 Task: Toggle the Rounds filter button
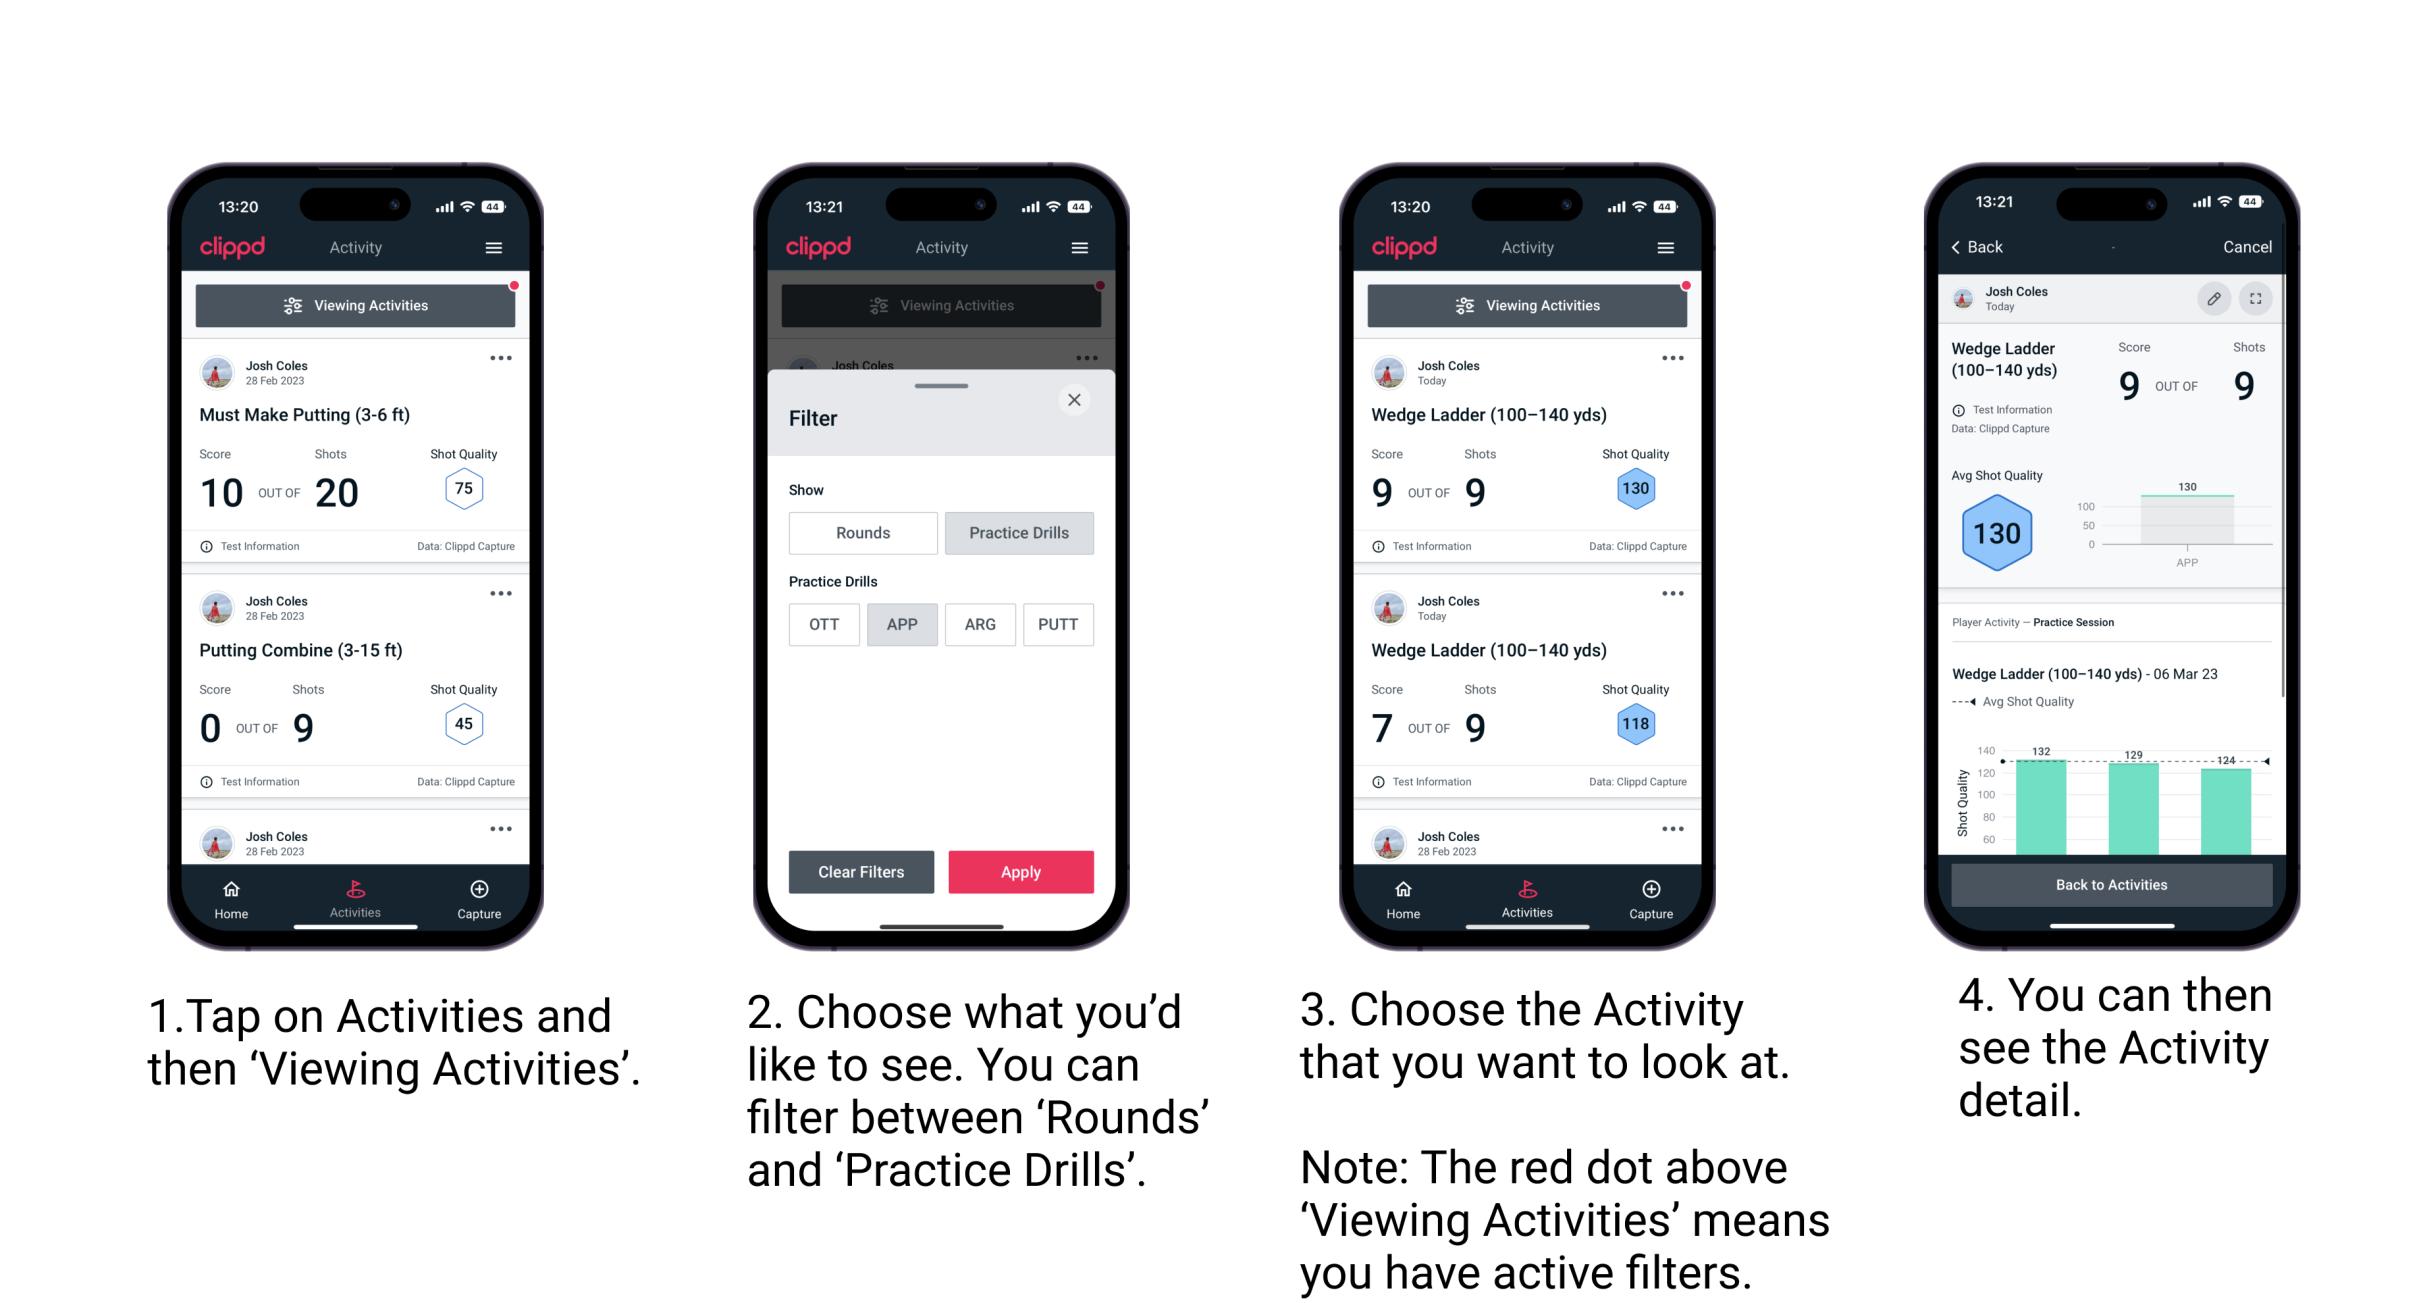pyautogui.click(x=860, y=533)
